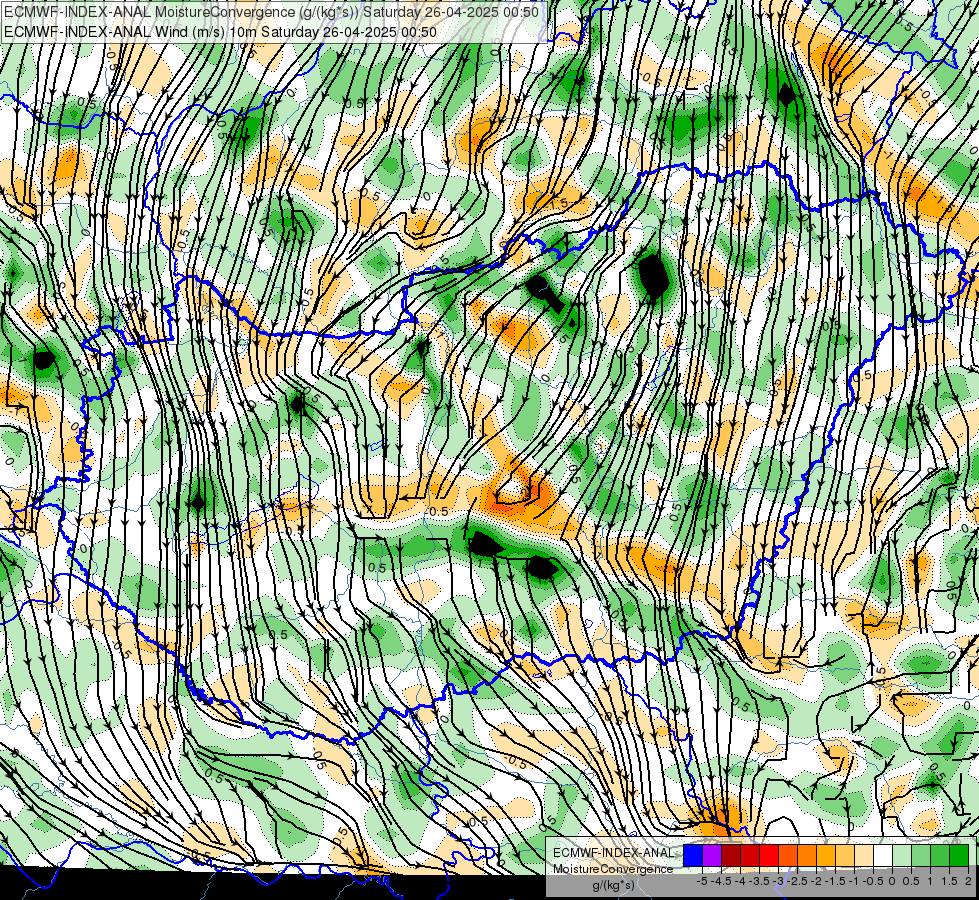Click the legend's 2 tick label at right end
Screen dimensions: 979x900
968,881
